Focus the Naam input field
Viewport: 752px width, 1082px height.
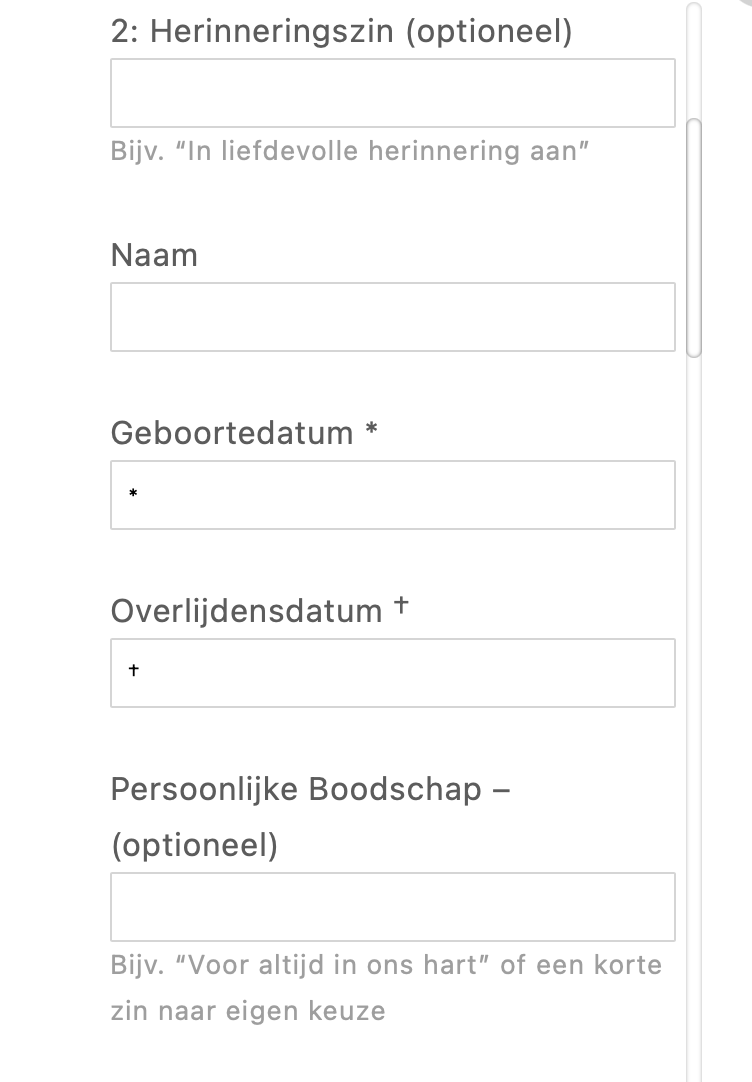(x=392, y=317)
